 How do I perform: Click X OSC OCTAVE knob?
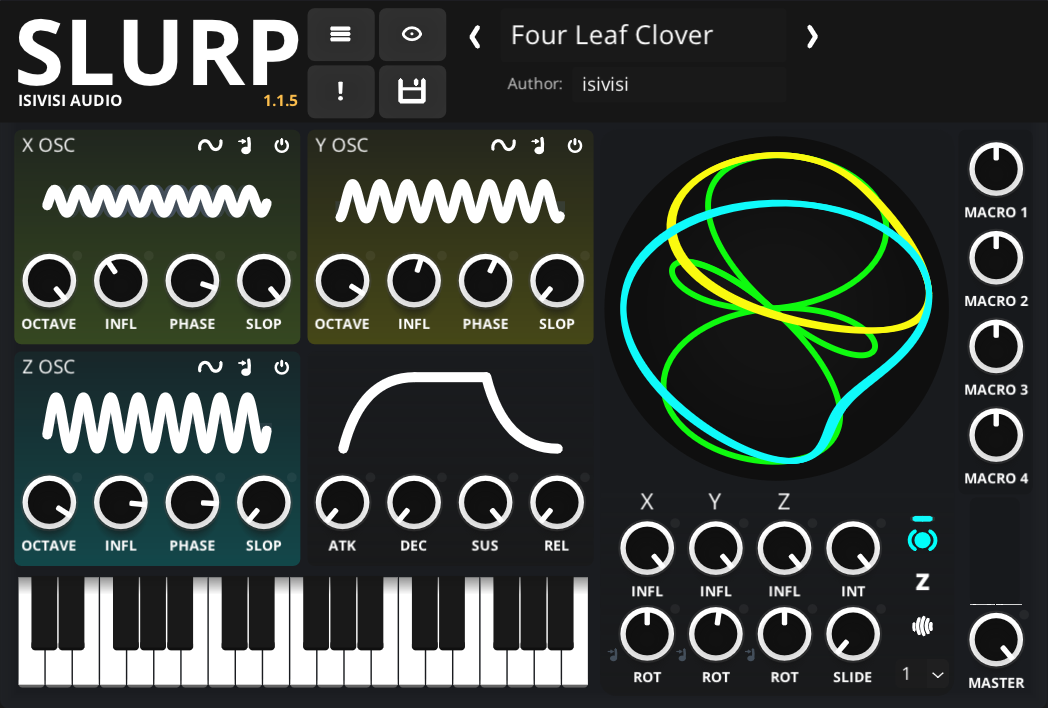point(49,281)
